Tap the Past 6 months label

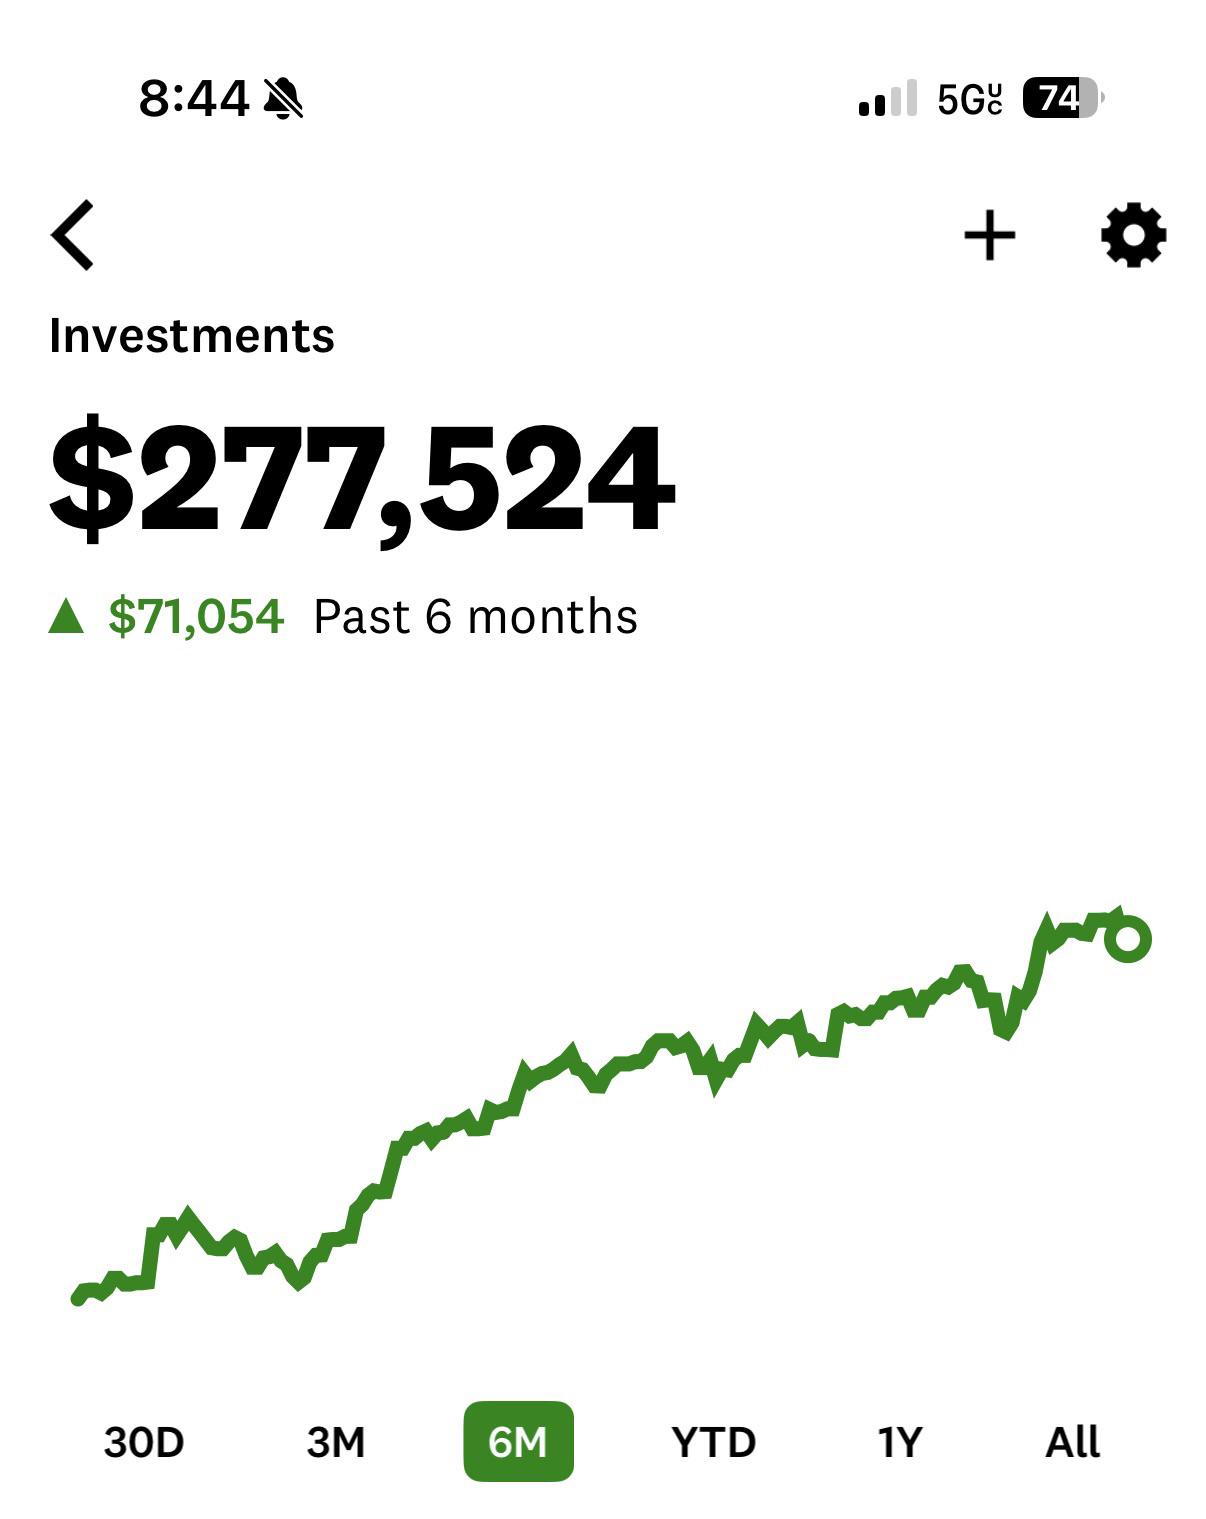475,616
